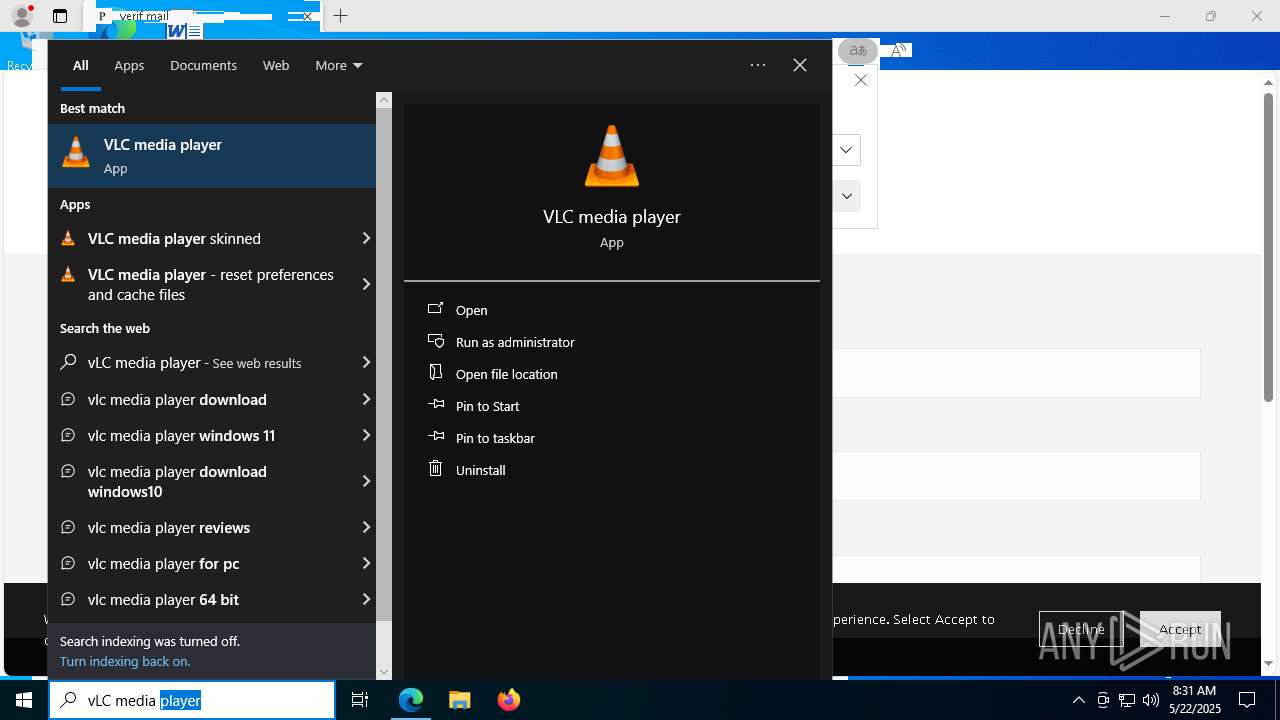The width and height of the screenshot is (1280, 720).
Task: Click large VLC cone icon in preview pane
Action: (612, 156)
